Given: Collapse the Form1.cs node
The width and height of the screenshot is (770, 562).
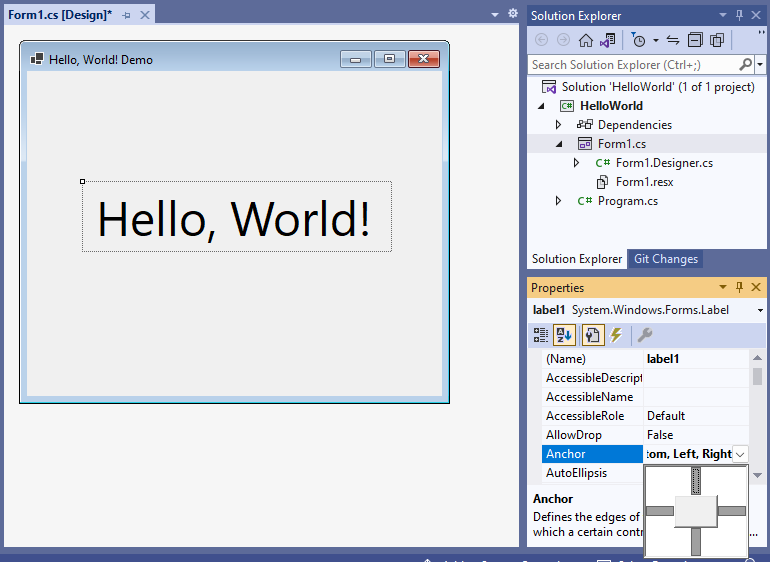Looking at the screenshot, I should [x=559, y=144].
